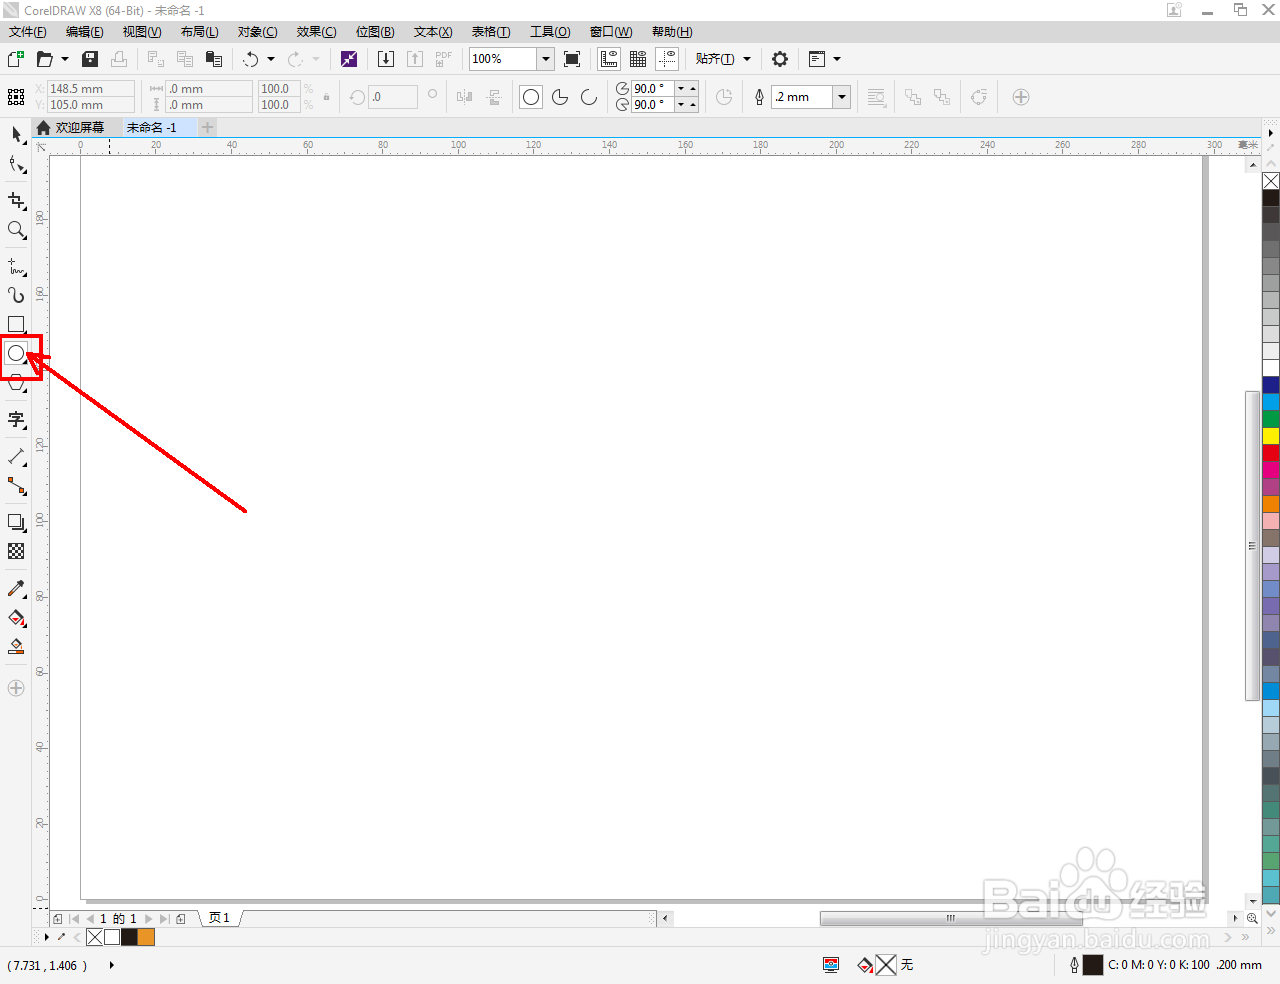Select the Artistic Media tool
This screenshot has height=984, width=1280.
point(16,295)
